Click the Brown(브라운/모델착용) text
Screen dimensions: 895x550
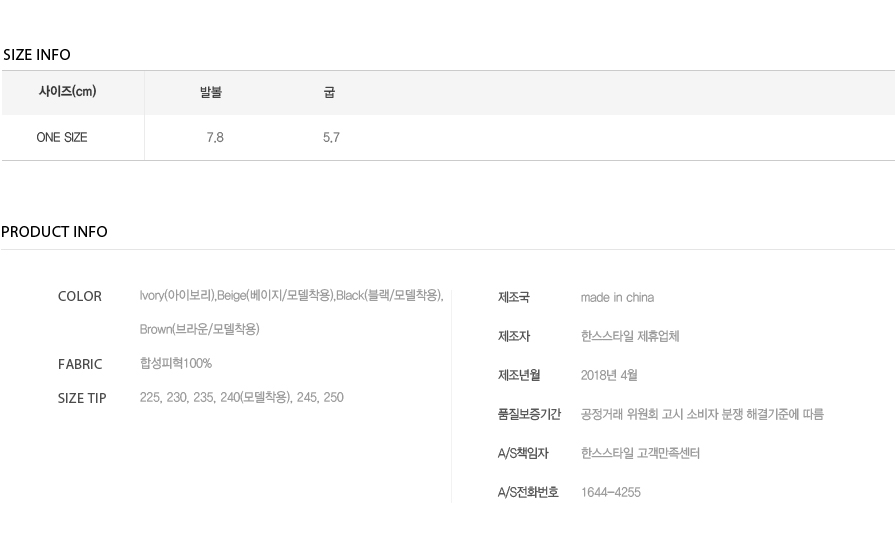[200, 329]
